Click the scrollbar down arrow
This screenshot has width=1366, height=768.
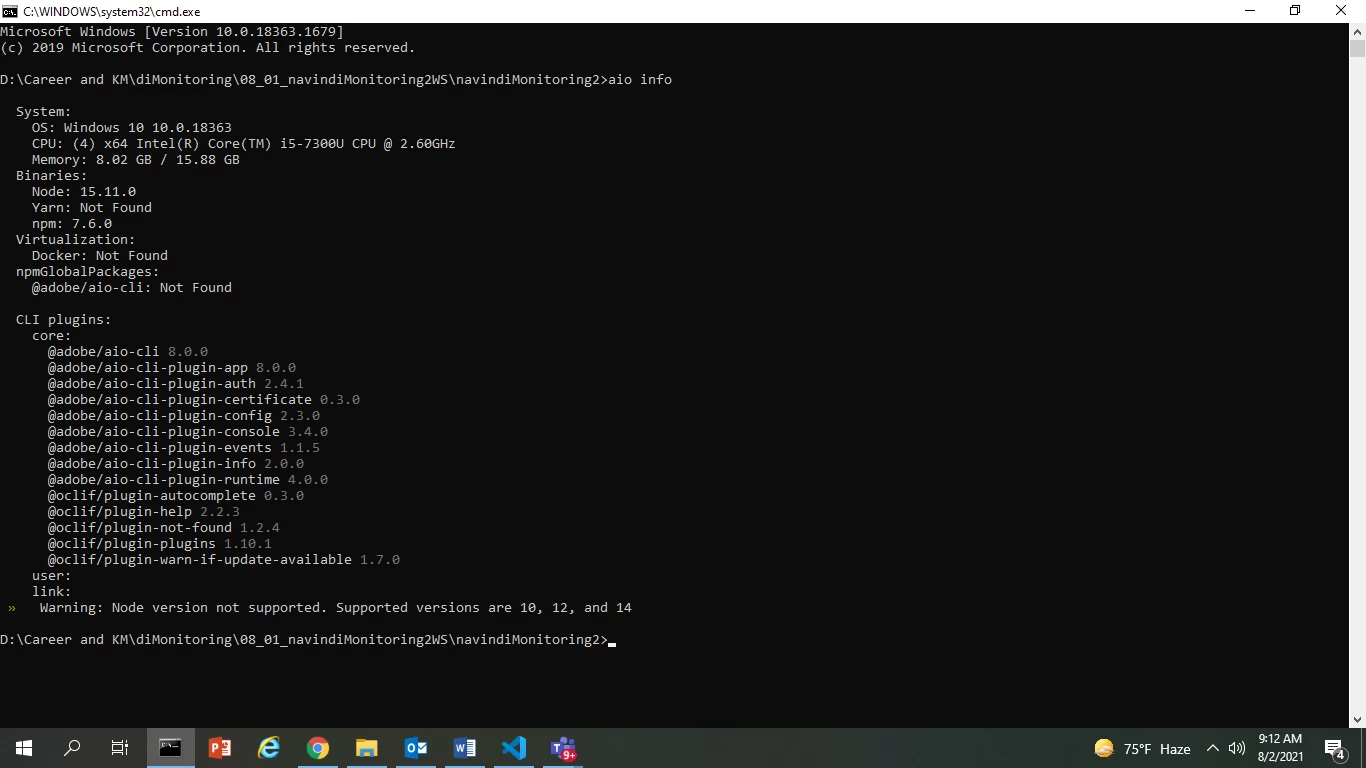point(1357,719)
